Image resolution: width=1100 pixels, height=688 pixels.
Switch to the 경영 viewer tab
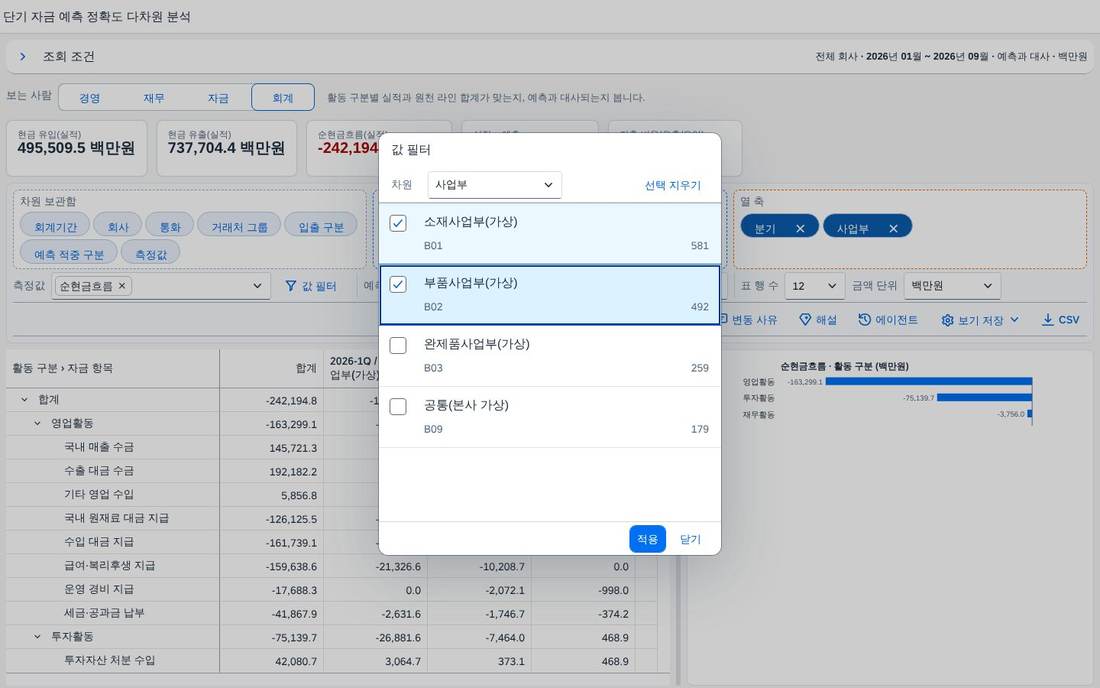[x=90, y=98]
